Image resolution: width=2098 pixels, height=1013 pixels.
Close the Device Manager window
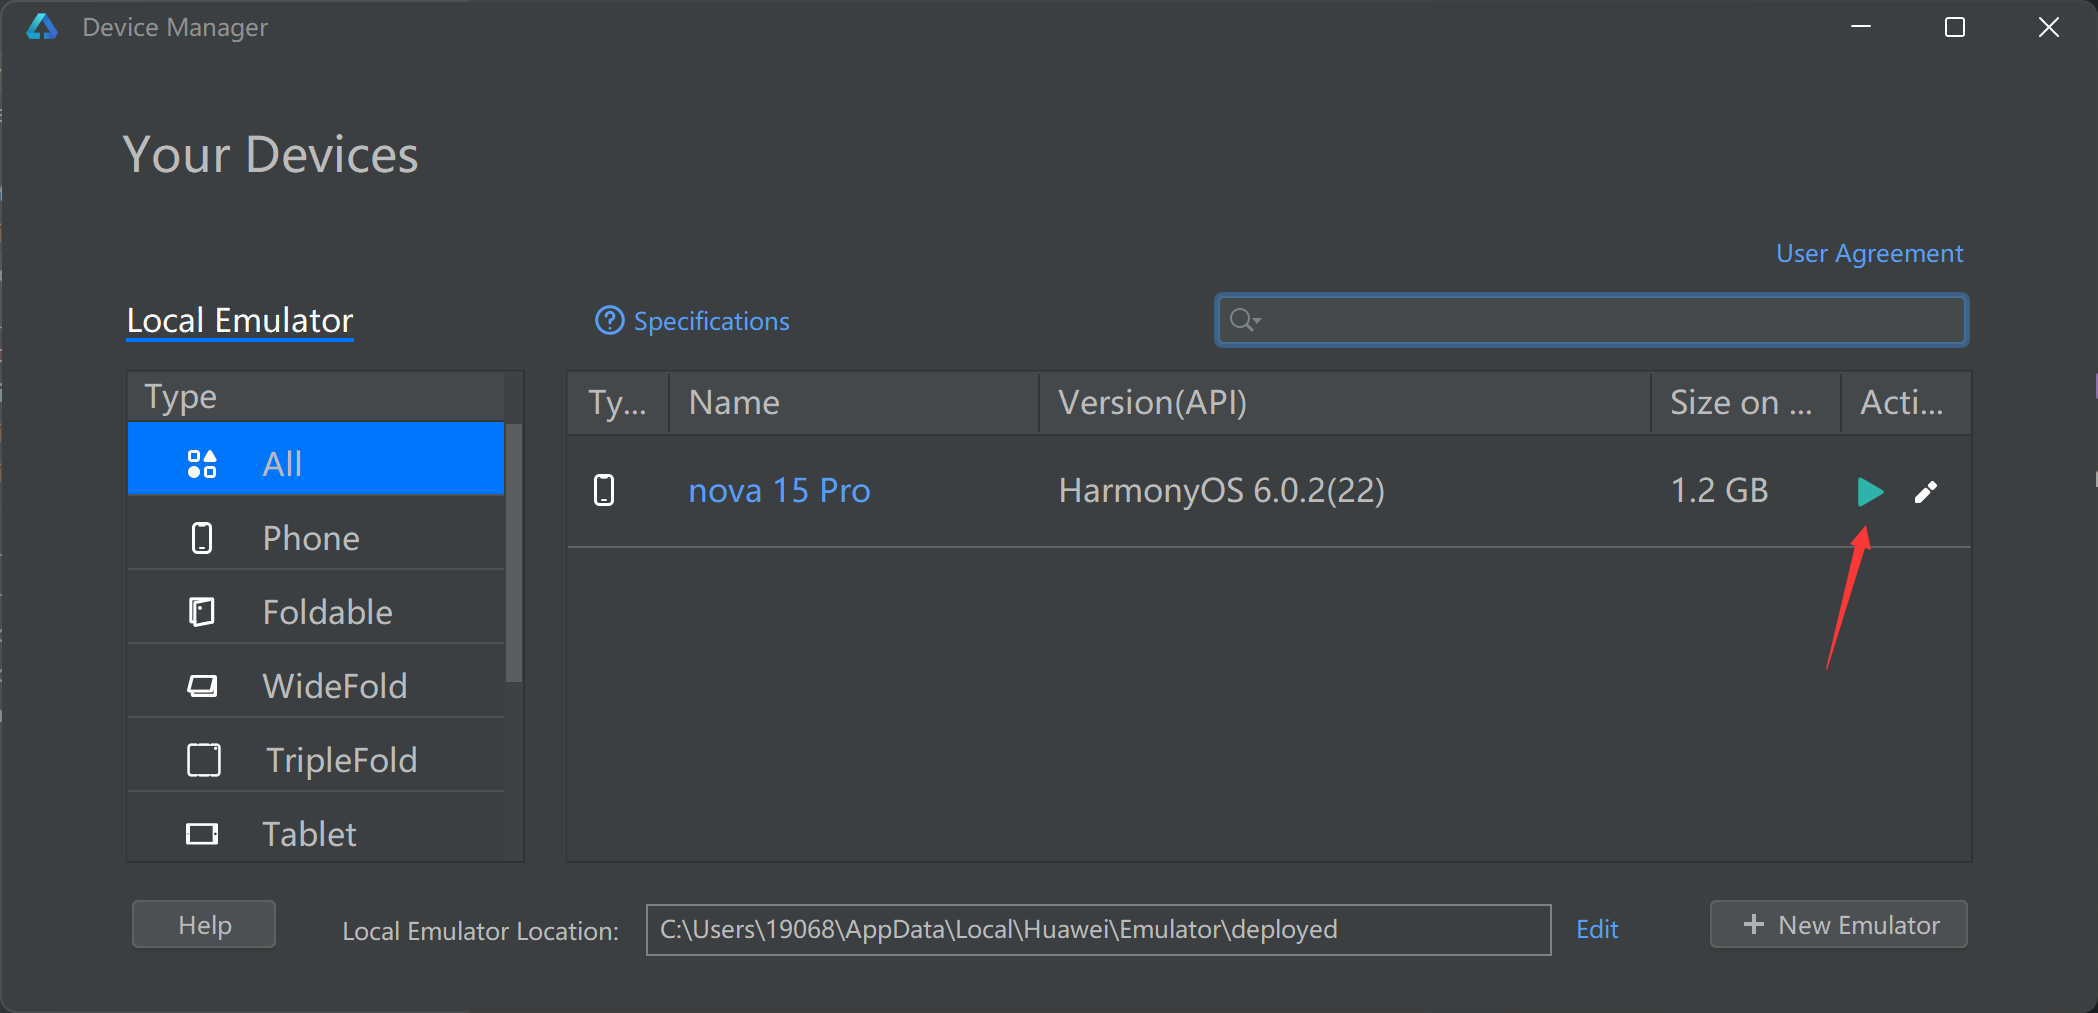[2049, 27]
